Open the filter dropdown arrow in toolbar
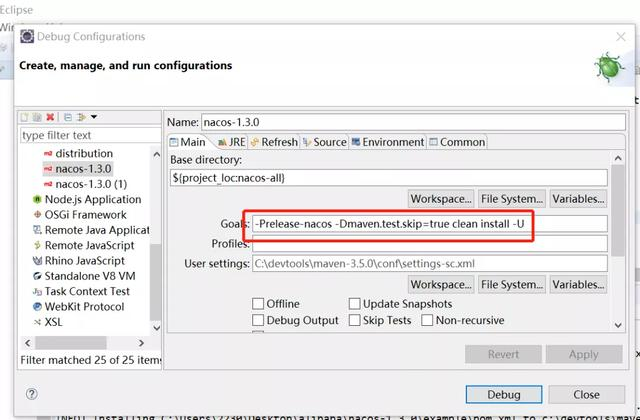The image size is (640, 420). pos(93,117)
